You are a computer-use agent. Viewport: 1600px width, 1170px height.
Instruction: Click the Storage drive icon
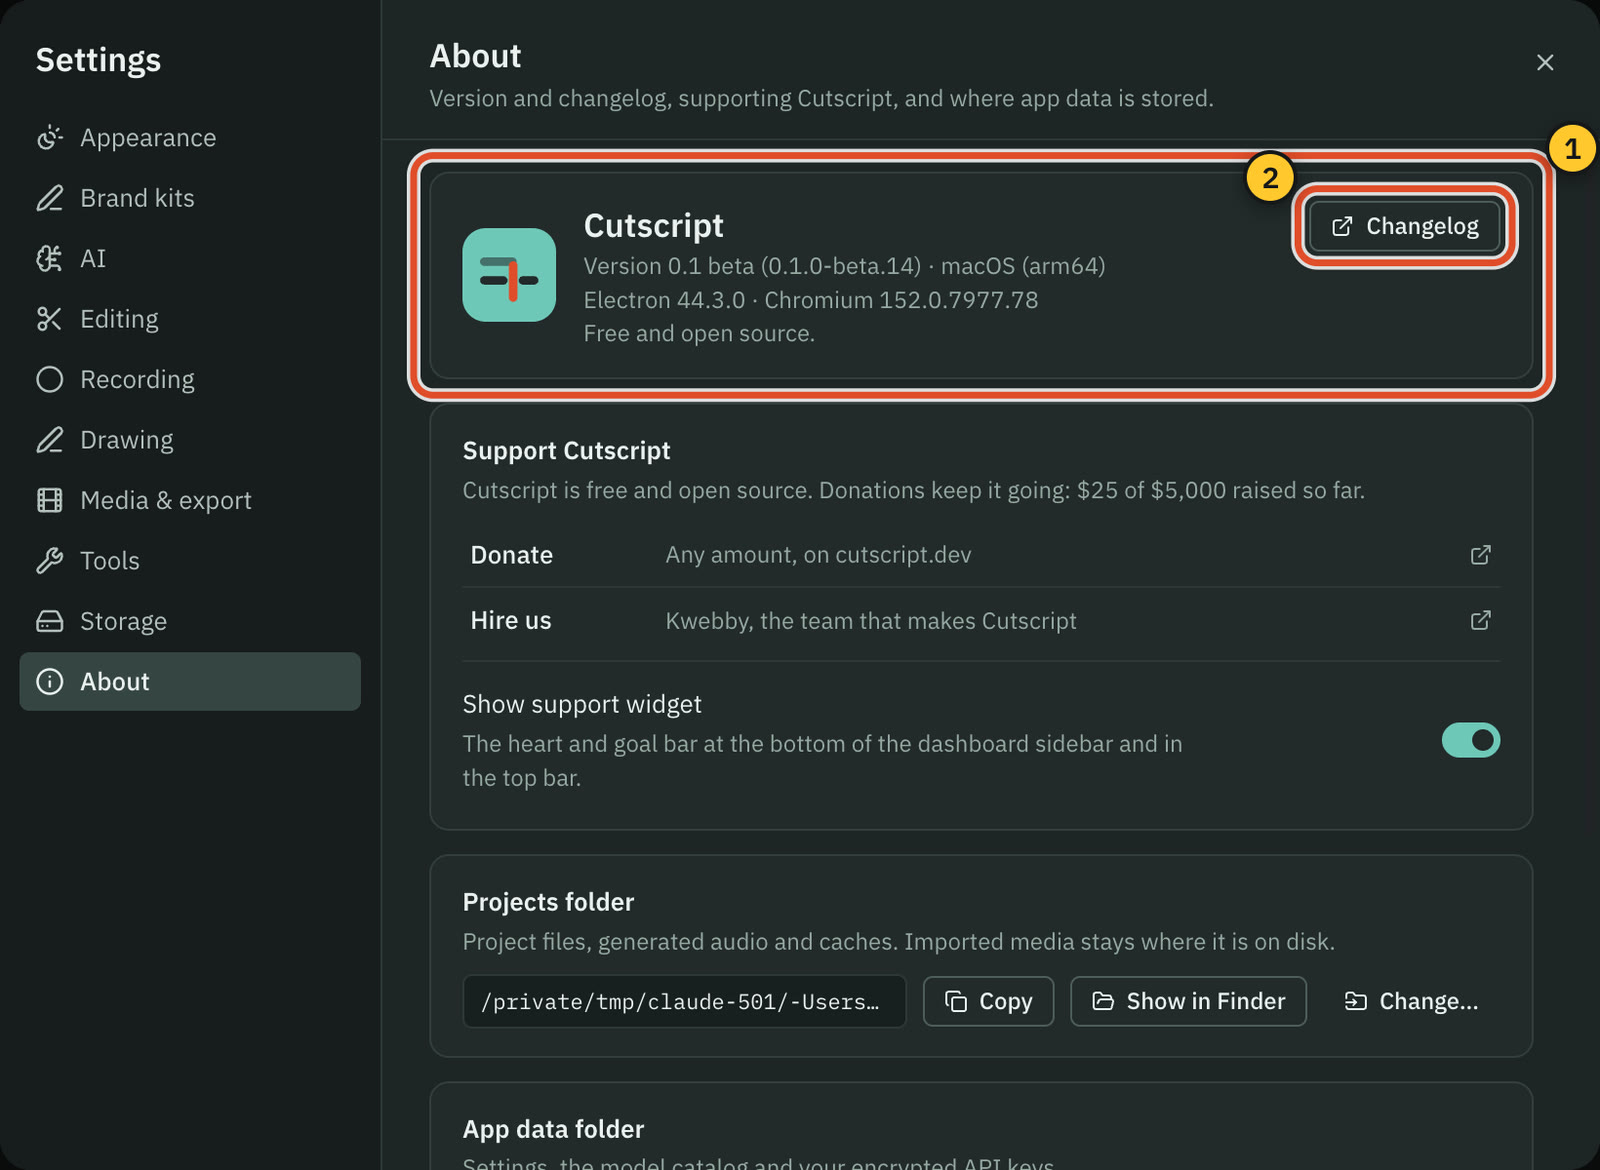click(49, 621)
